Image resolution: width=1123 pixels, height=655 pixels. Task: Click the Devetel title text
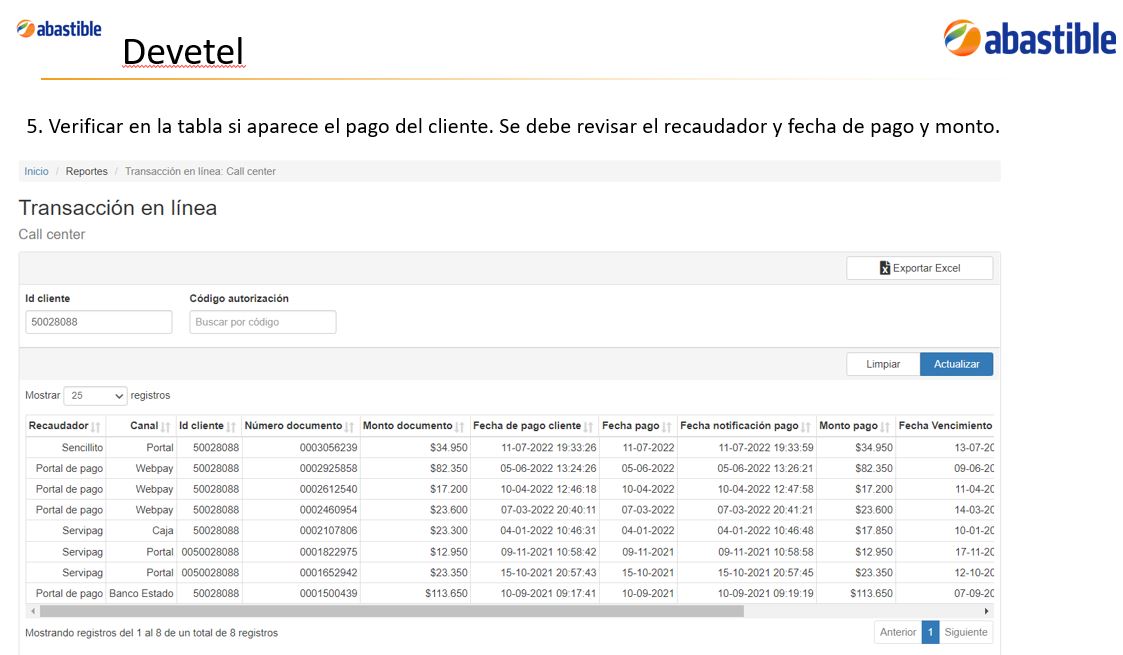click(x=183, y=52)
